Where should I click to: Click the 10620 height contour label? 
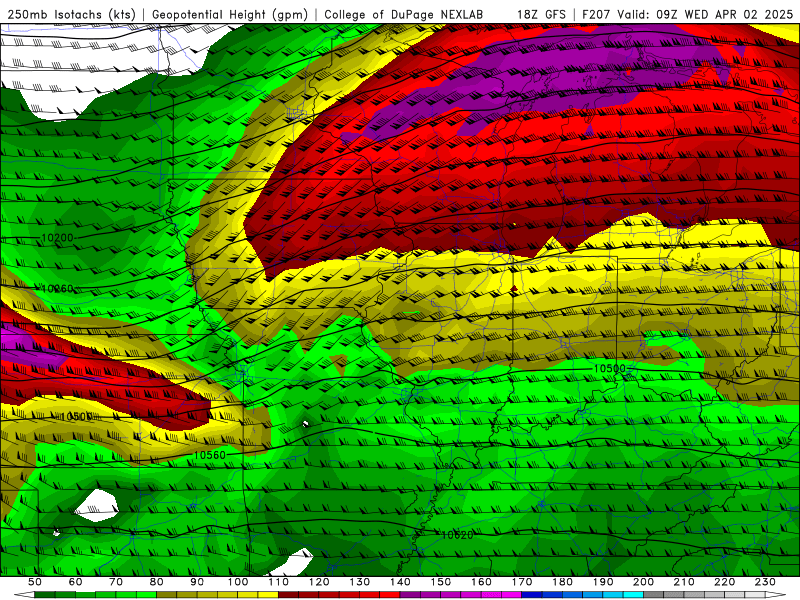pos(457,535)
